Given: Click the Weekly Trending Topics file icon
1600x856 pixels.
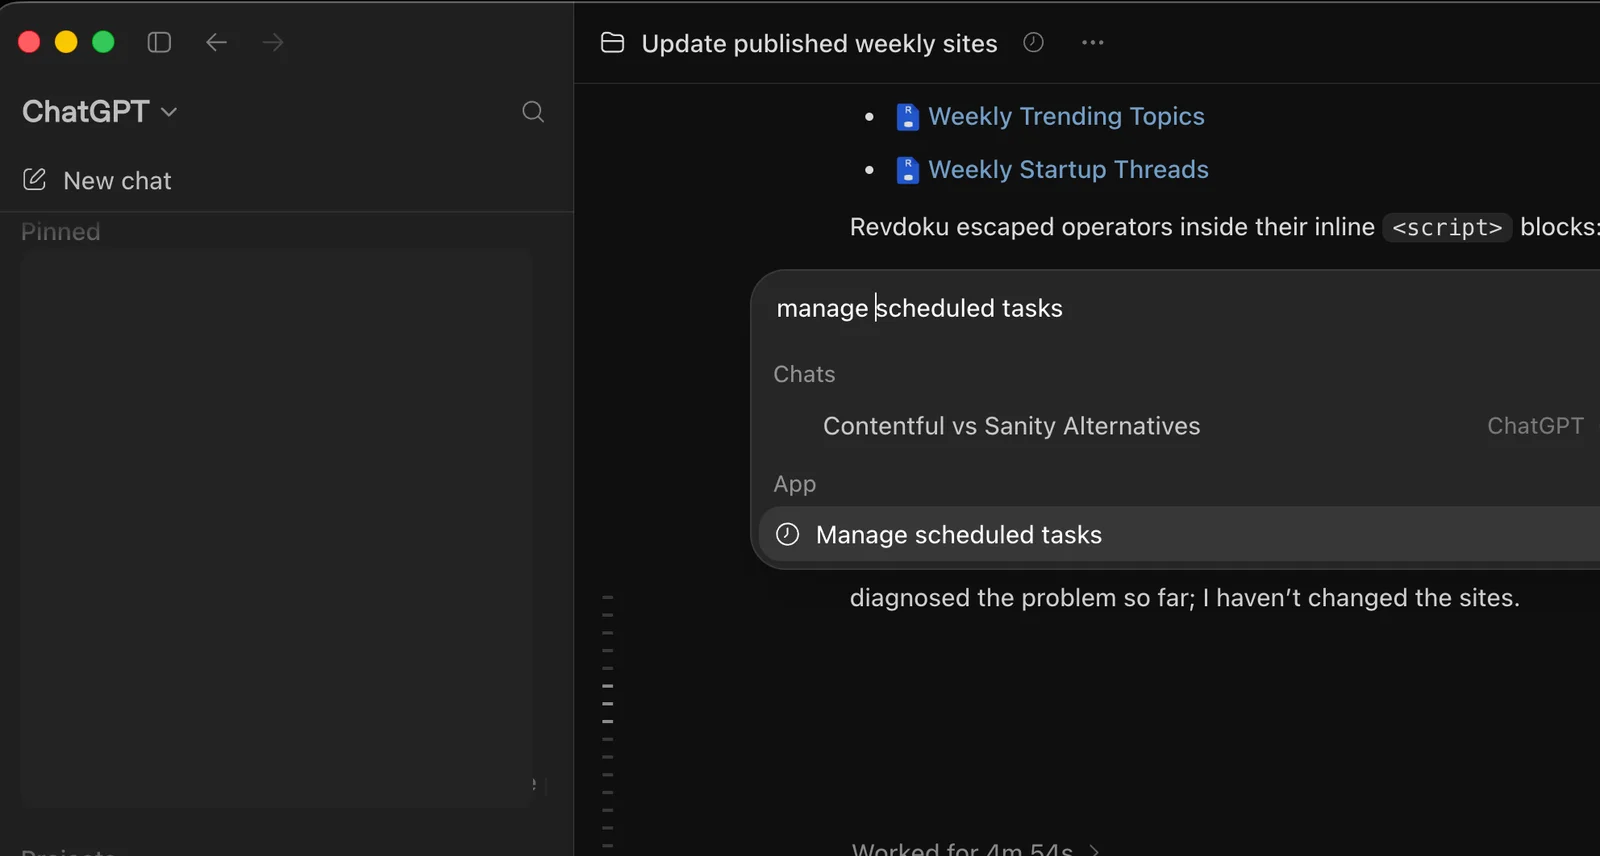Looking at the screenshot, I should 907,117.
